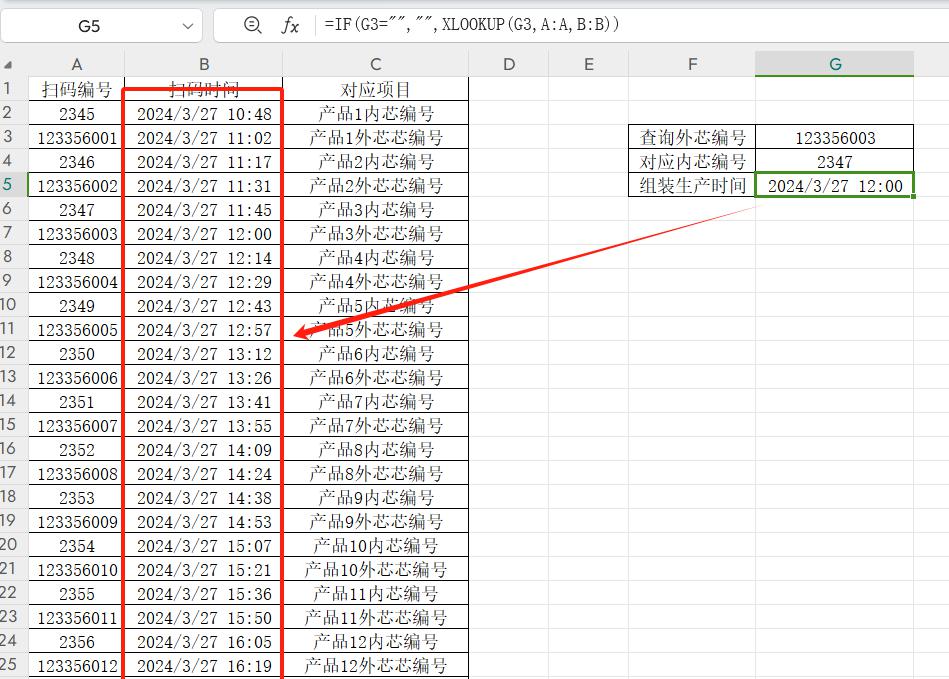Click cell 123356001 in column A
This screenshot has height=679, width=949.
76,137
